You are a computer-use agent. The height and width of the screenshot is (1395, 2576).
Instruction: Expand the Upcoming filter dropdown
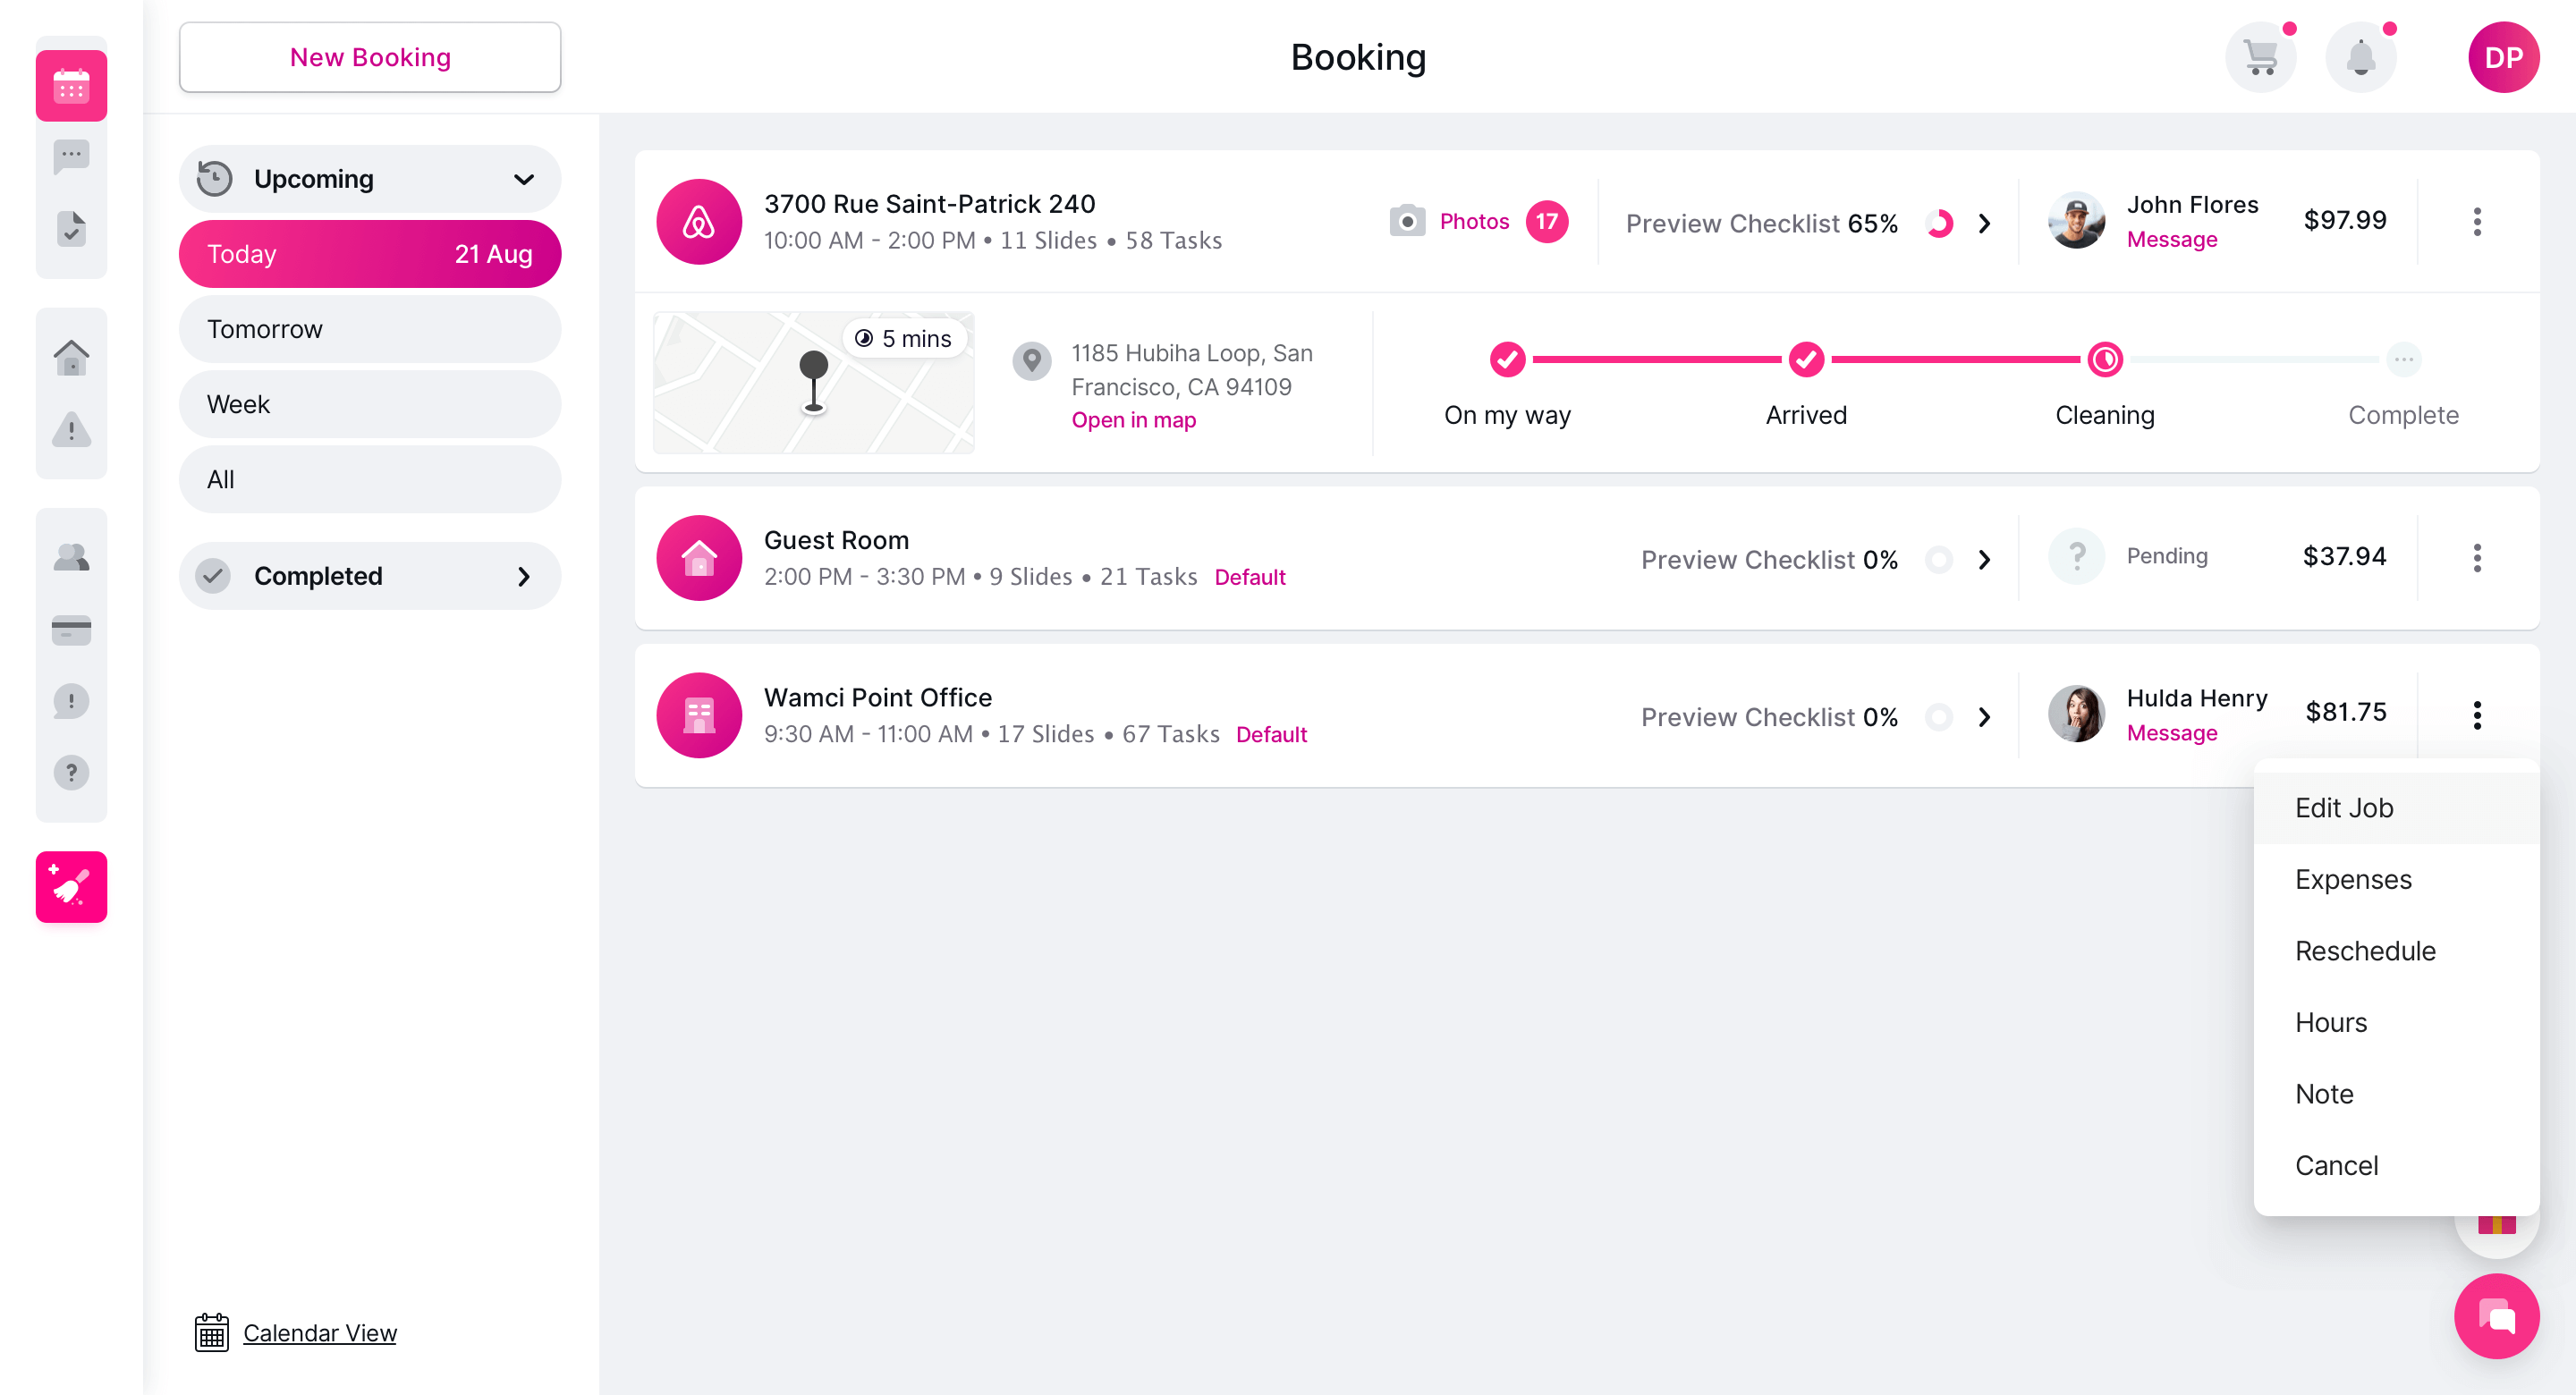523,179
